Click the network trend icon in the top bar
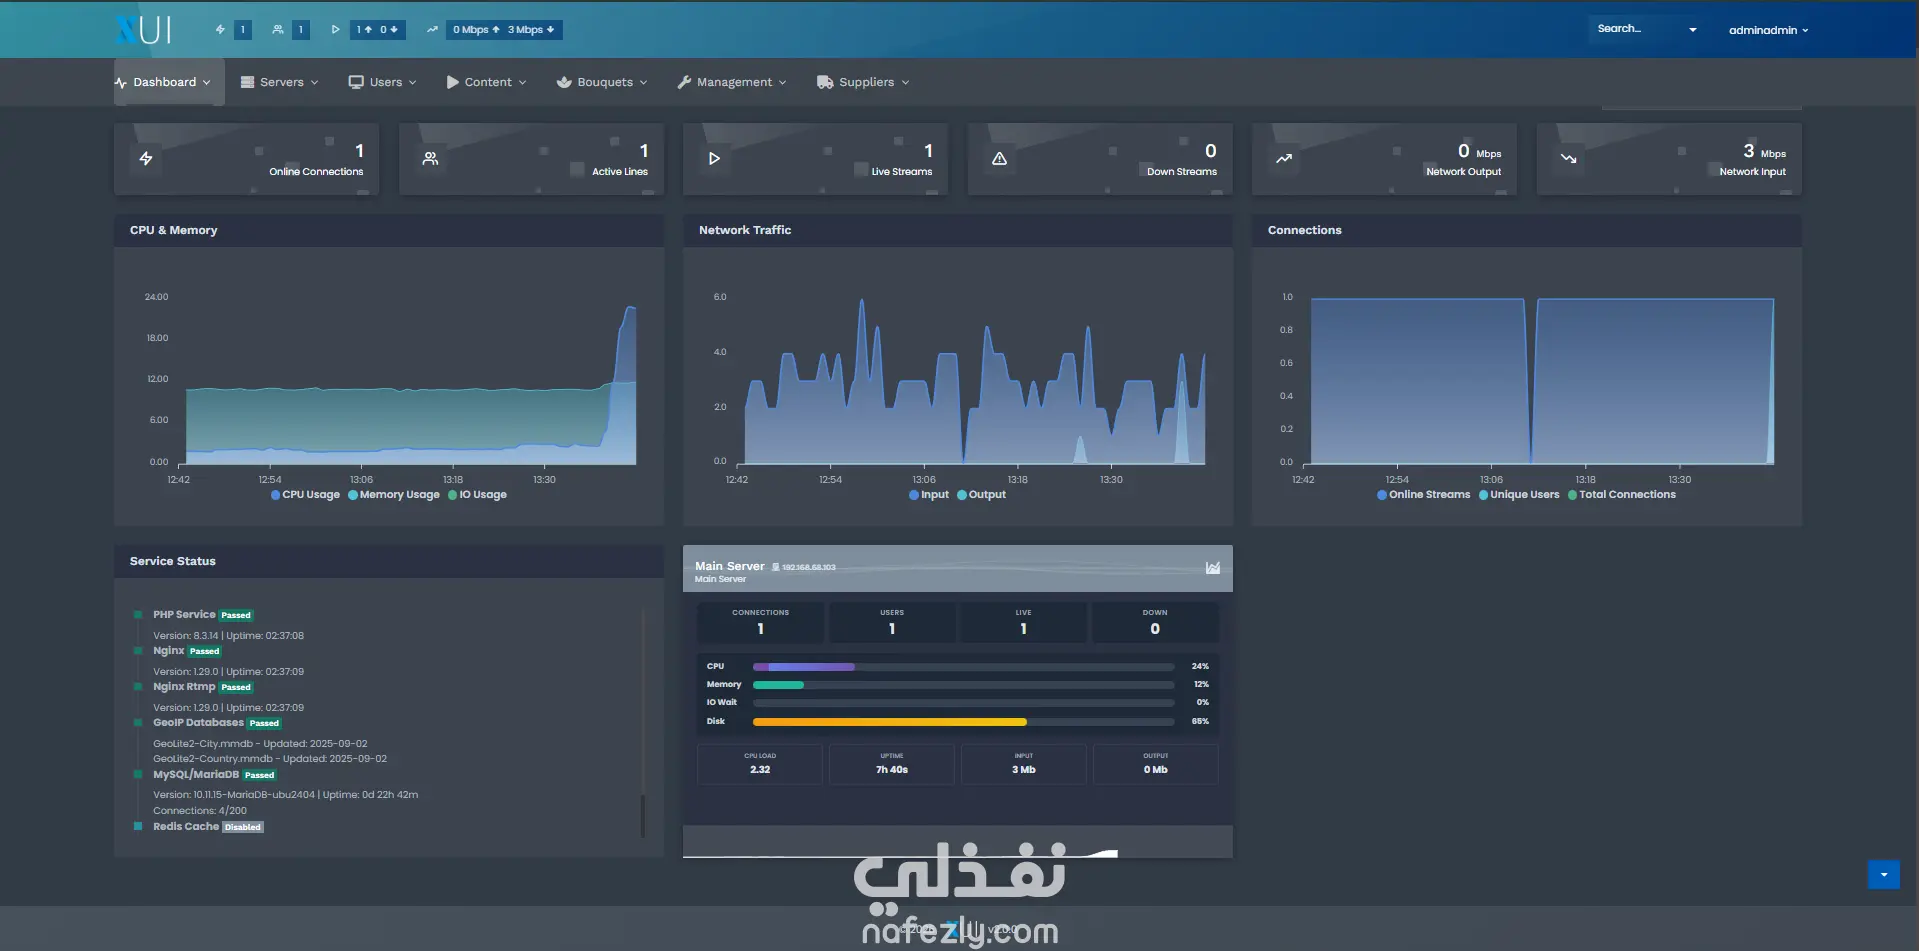Viewport: 1919px width, 951px height. click(x=432, y=30)
